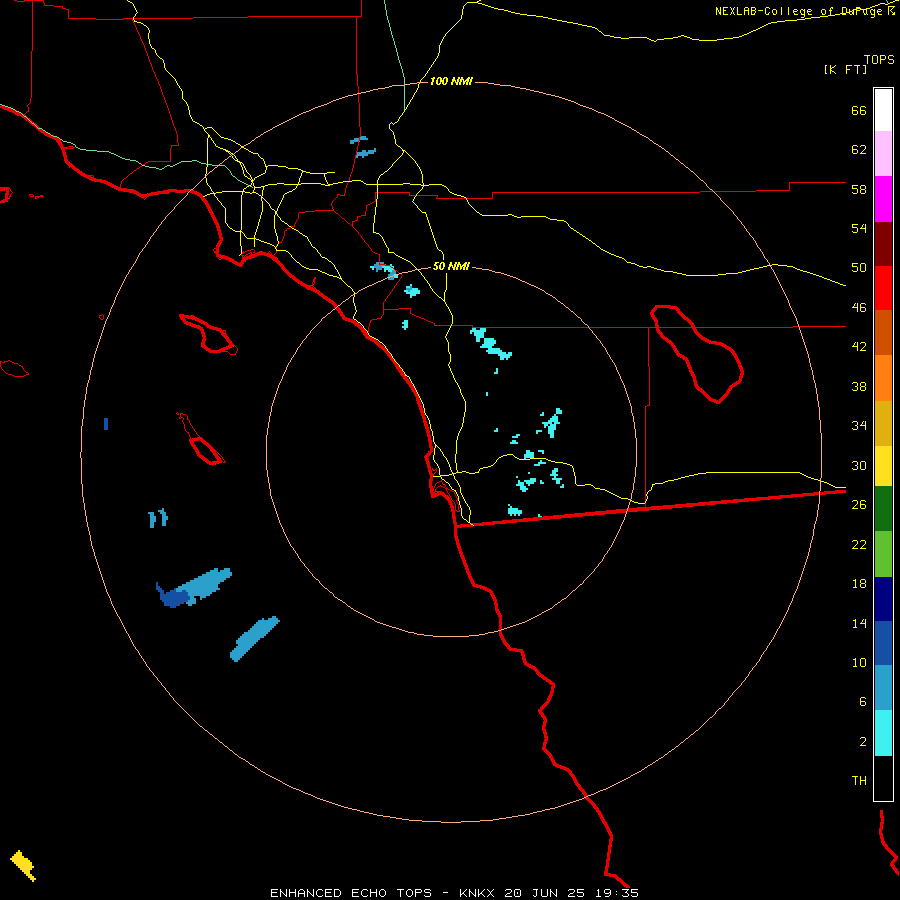The height and width of the screenshot is (900, 900).
Task: Click the yellow echo at the bottom-left corner
Action: point(23,865)
